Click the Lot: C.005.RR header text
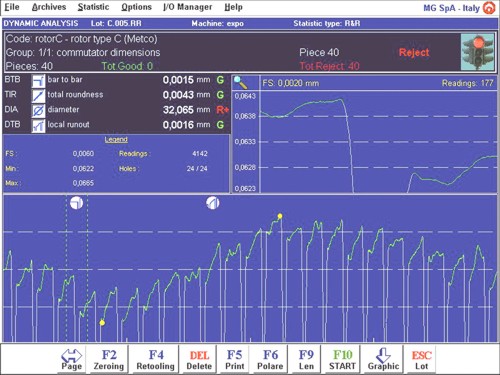Image resolution: width=500 pixels, height=375 pixels. [116, 23]
